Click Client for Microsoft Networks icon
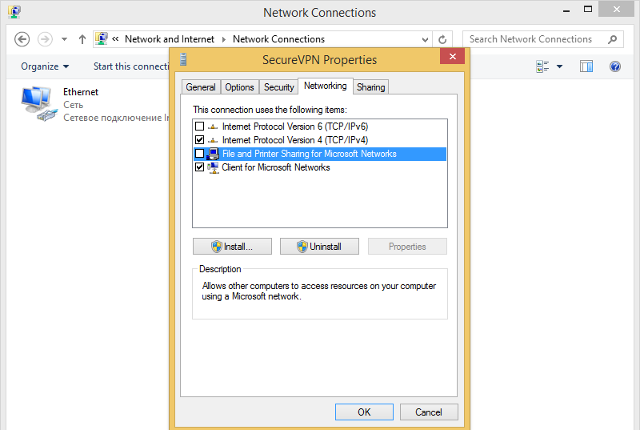This screenshot has height=430, width=640. pos(213,167)
